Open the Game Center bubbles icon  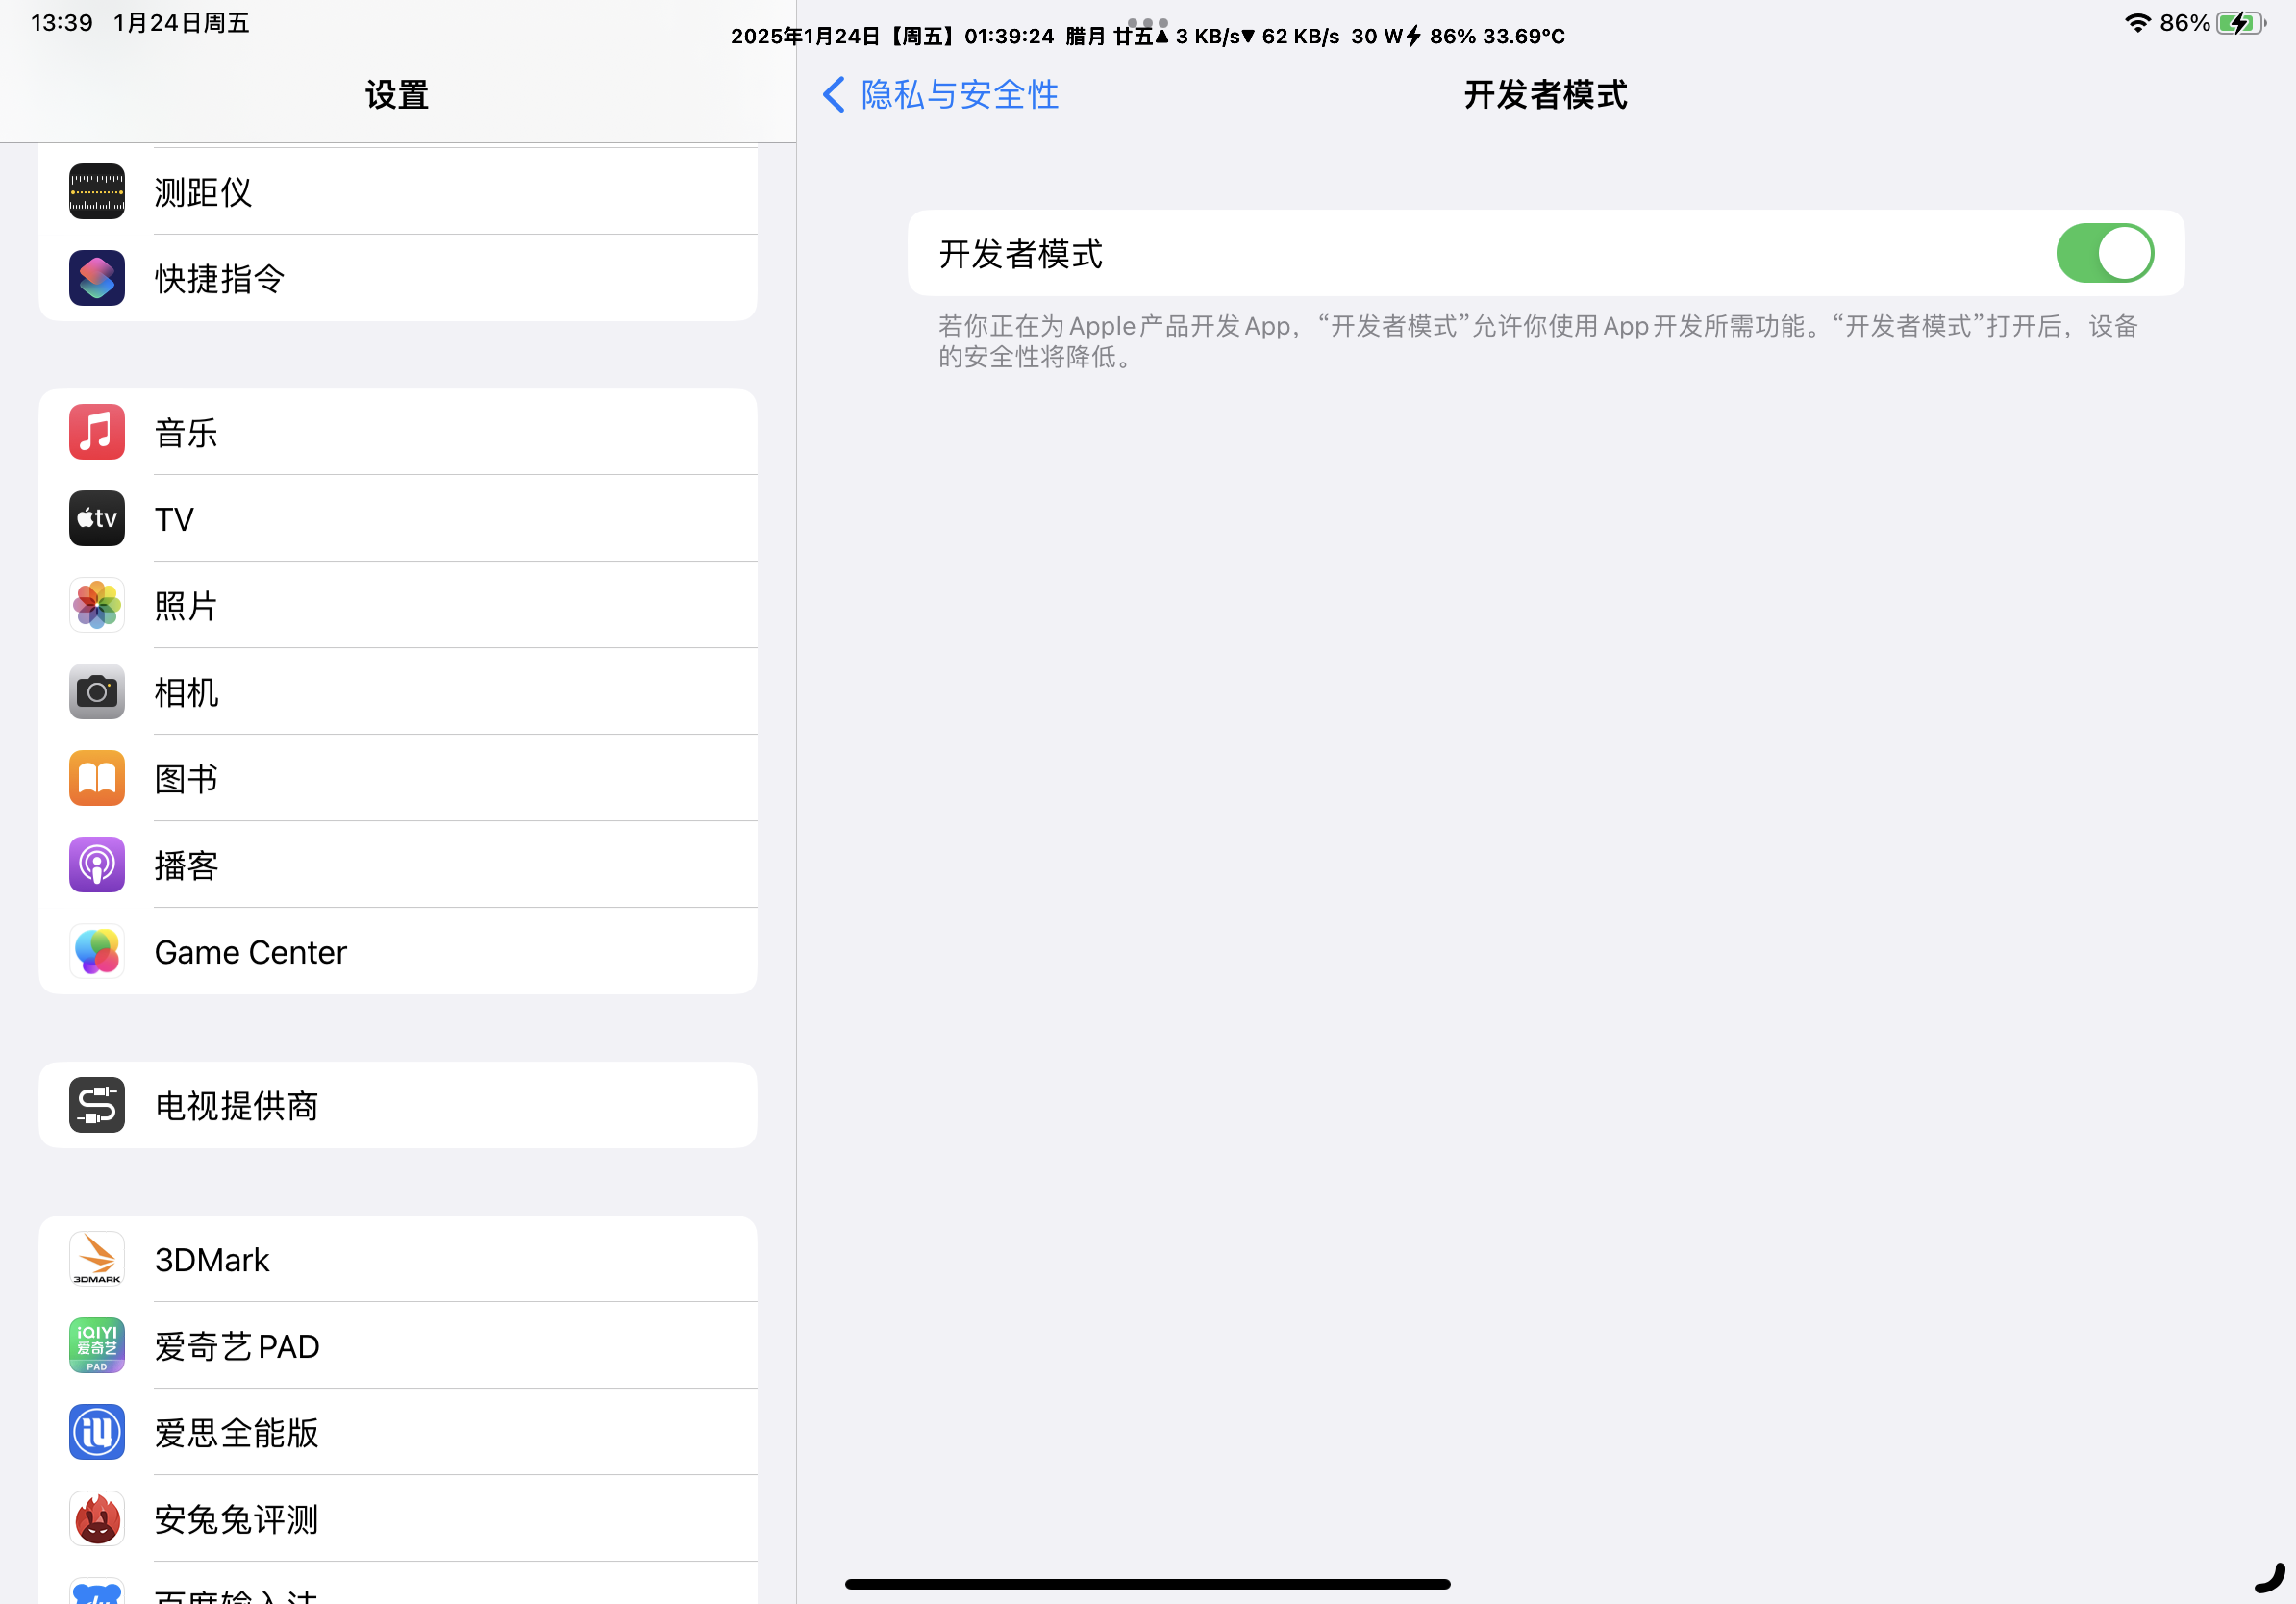coord(97,951)
